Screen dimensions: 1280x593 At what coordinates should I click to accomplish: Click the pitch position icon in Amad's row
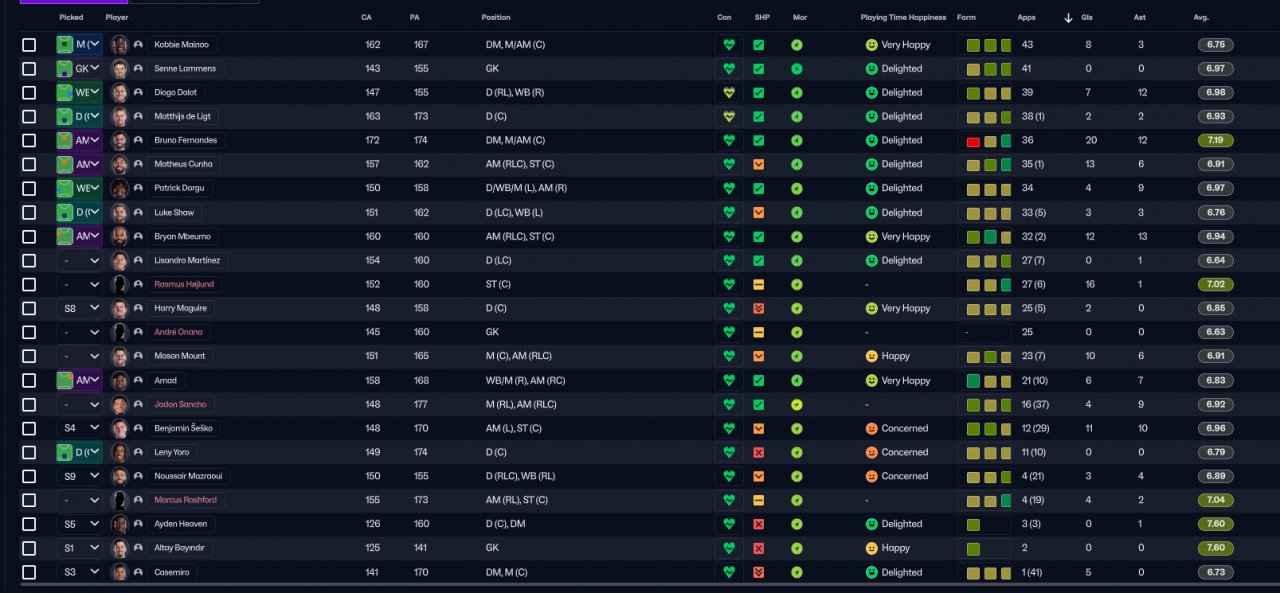tap(65, 381)
